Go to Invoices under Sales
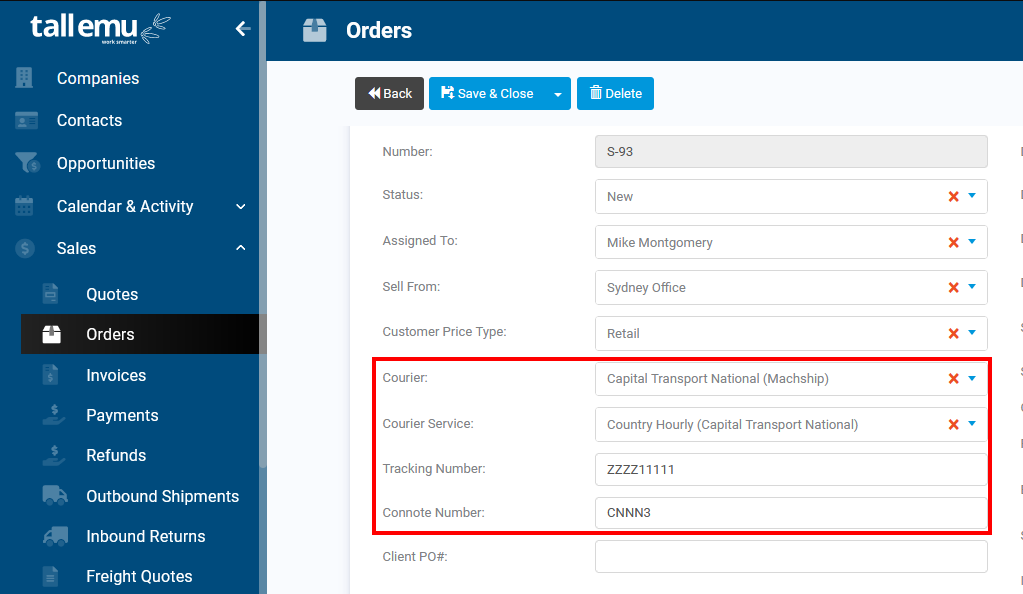 (x=116, y=375)
